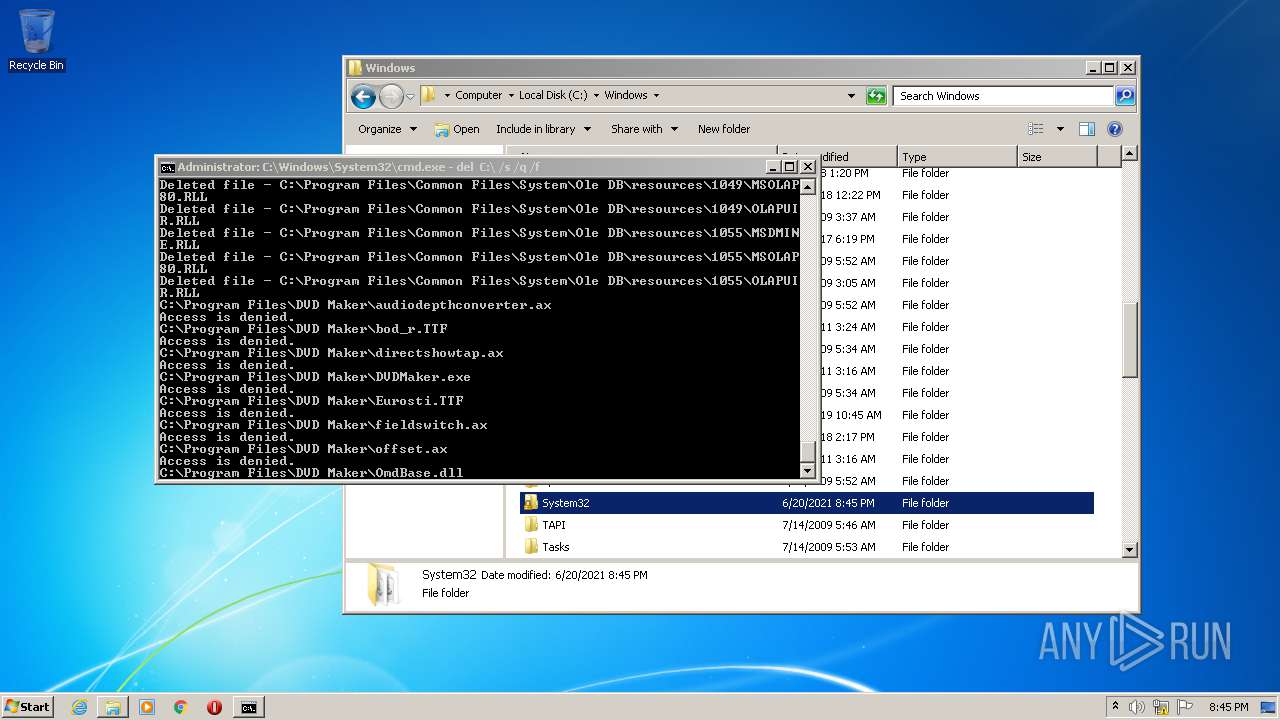Sort by Size column header
Image resolution: width=1280 pixels, height=720 pixels.
[1057, 157]
